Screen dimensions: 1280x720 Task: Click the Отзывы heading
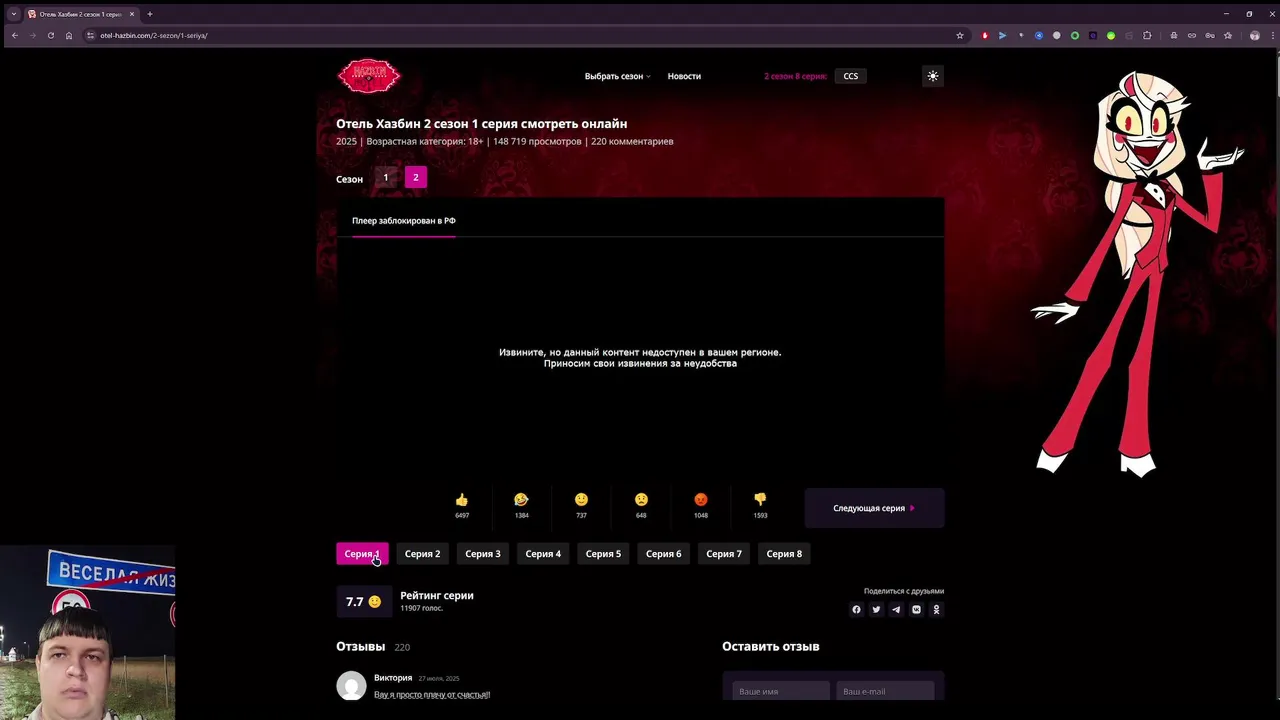click(360, 647)
